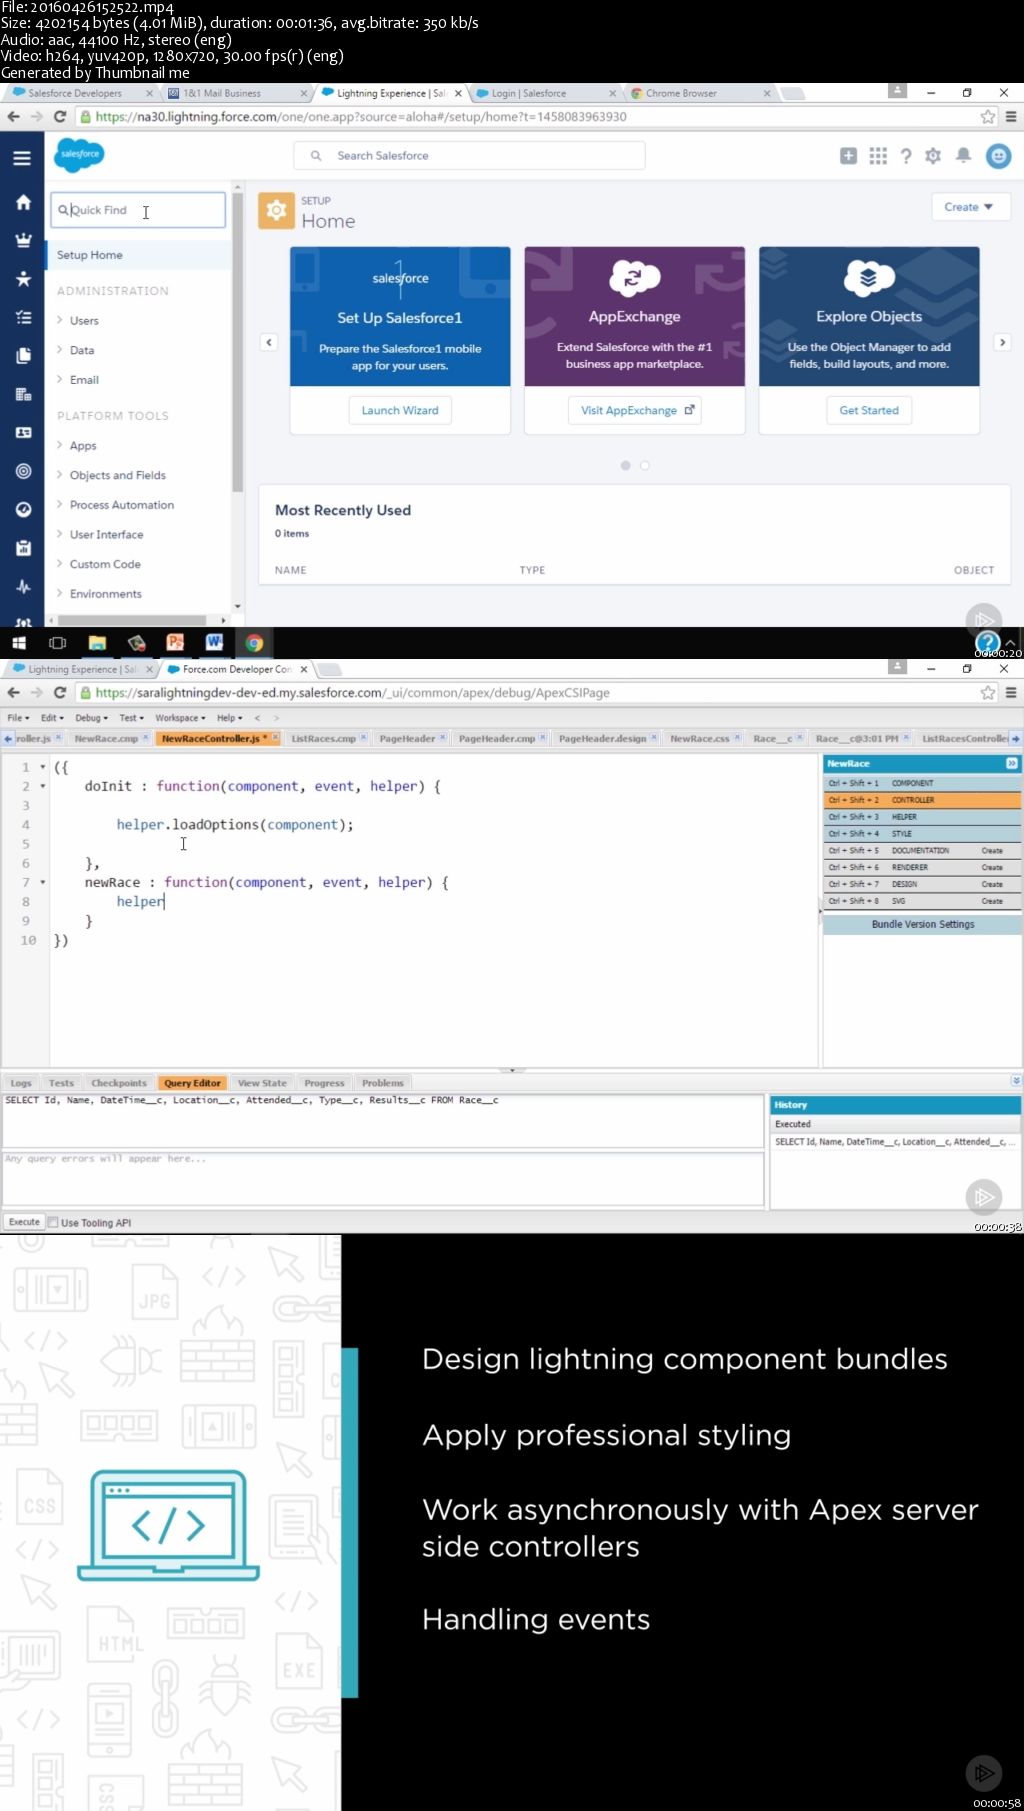
Task: Open the notifications bell icon
Action: click(x=963, y=155)
